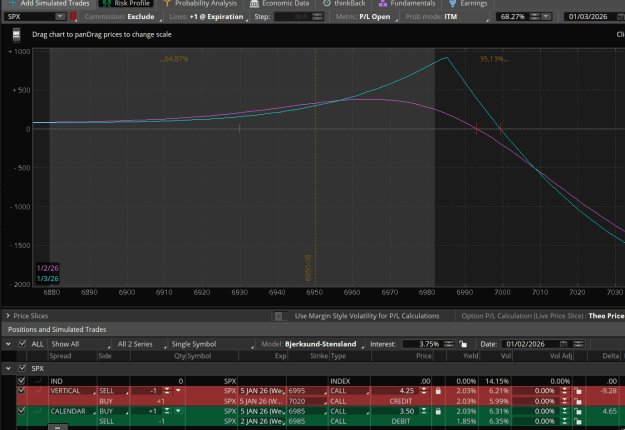This screenshot has height=430, width=625.
Task: Open the Probability Analysis tab
Action: (200, 4)
